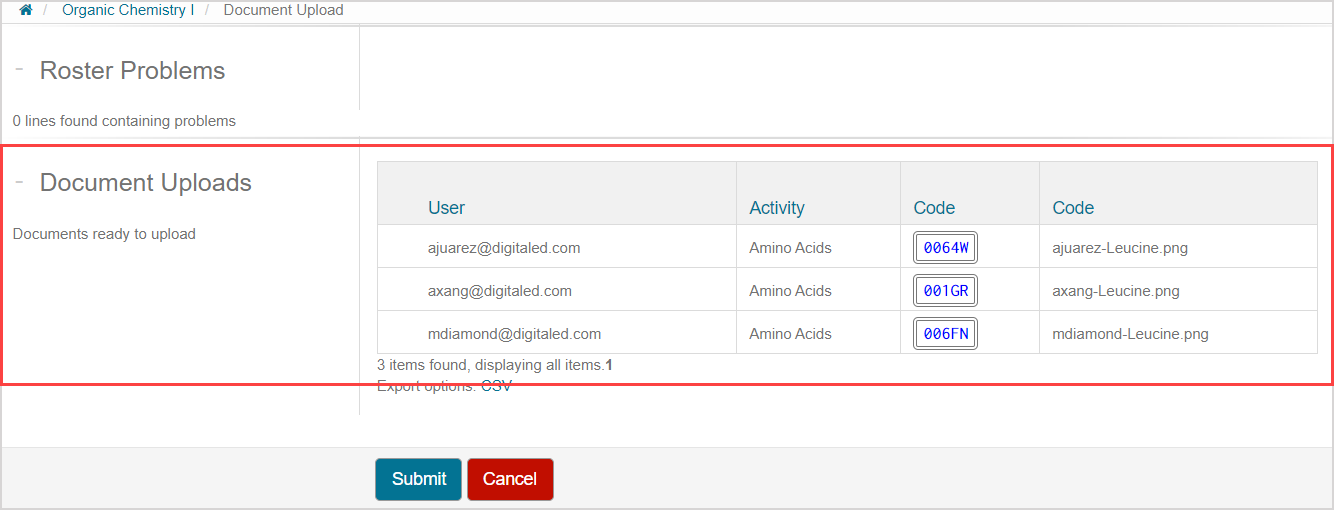Click the home icon in breadcrumb
This screenshot has width=1334, height=510.
[26, 10]
